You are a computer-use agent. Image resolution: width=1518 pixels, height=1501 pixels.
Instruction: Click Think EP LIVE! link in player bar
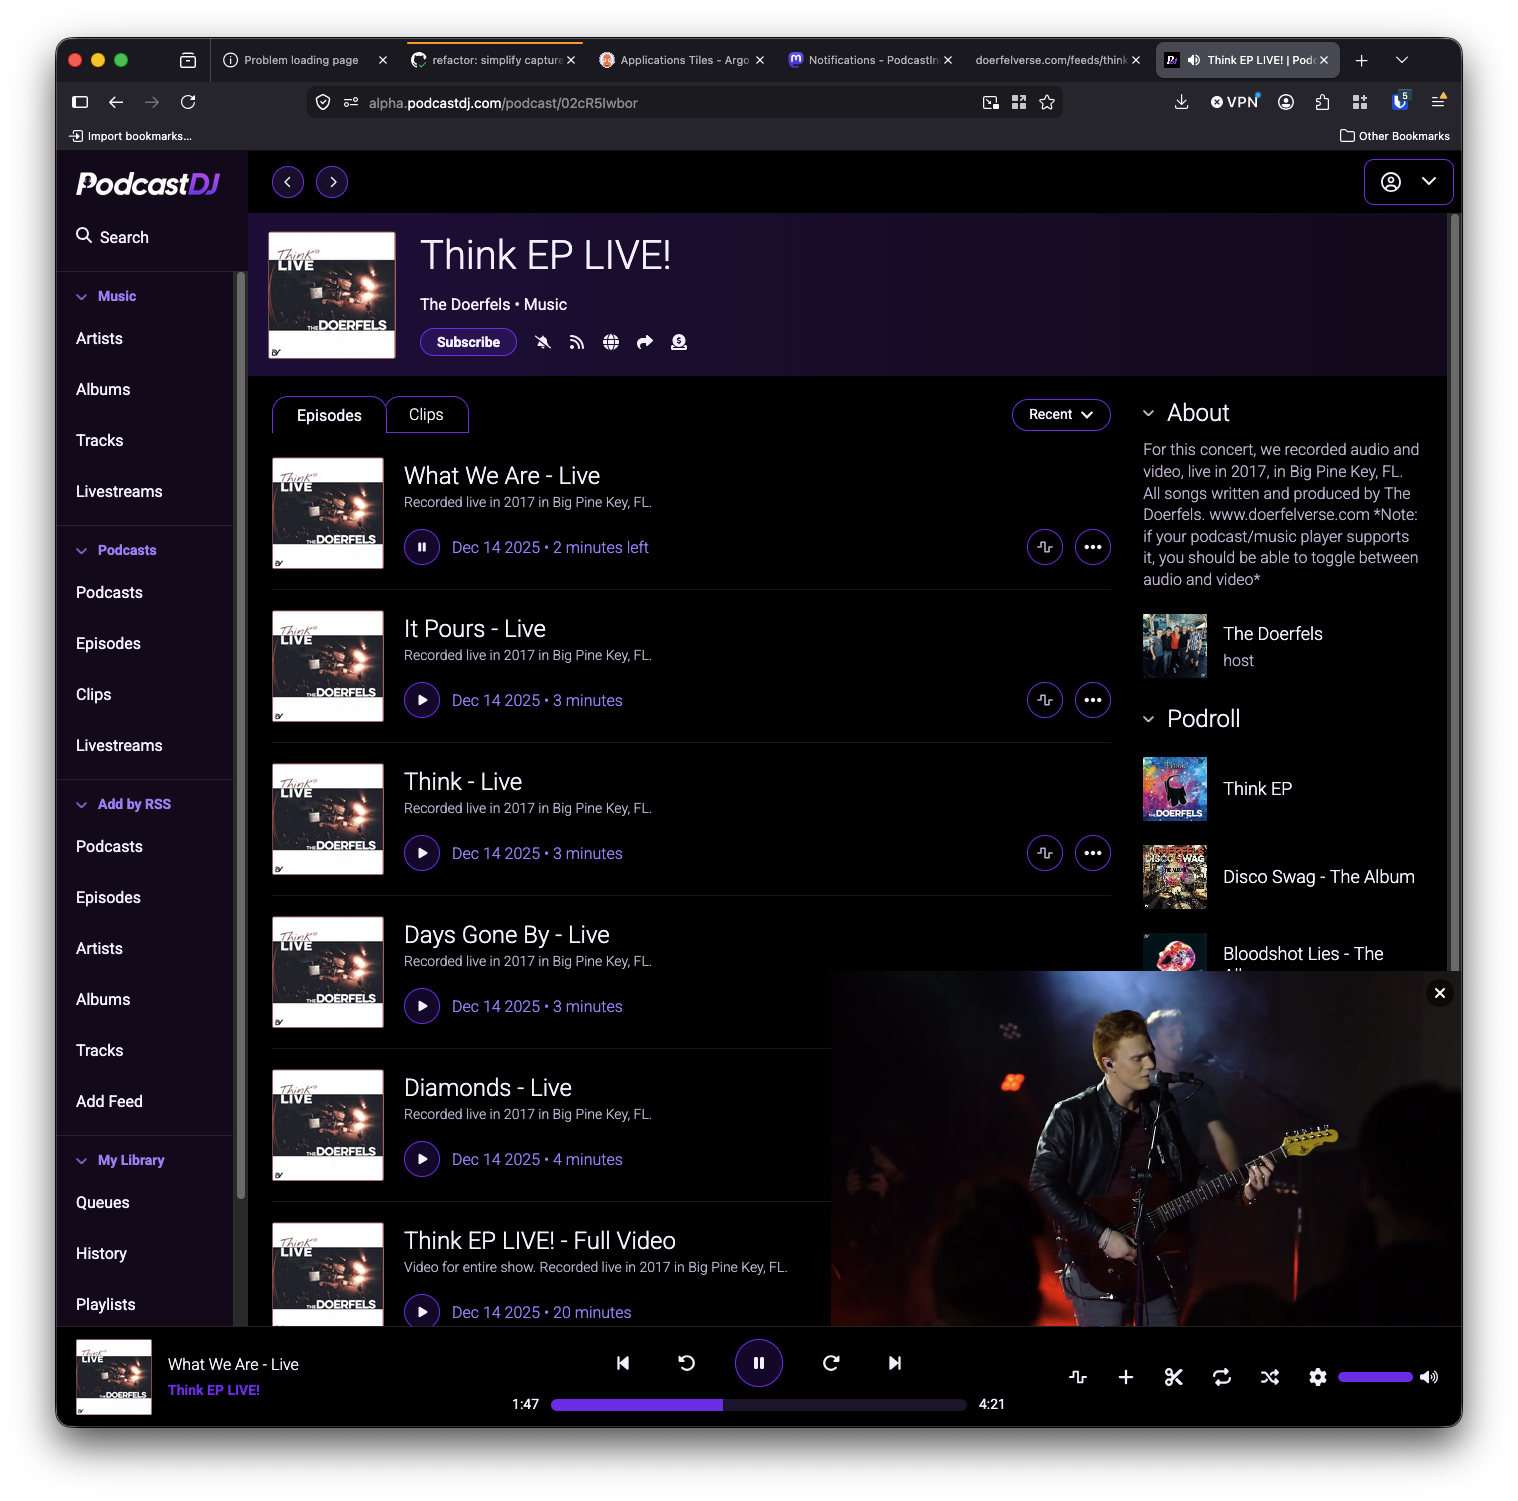pyautogui.click(x=214, y=1390)
